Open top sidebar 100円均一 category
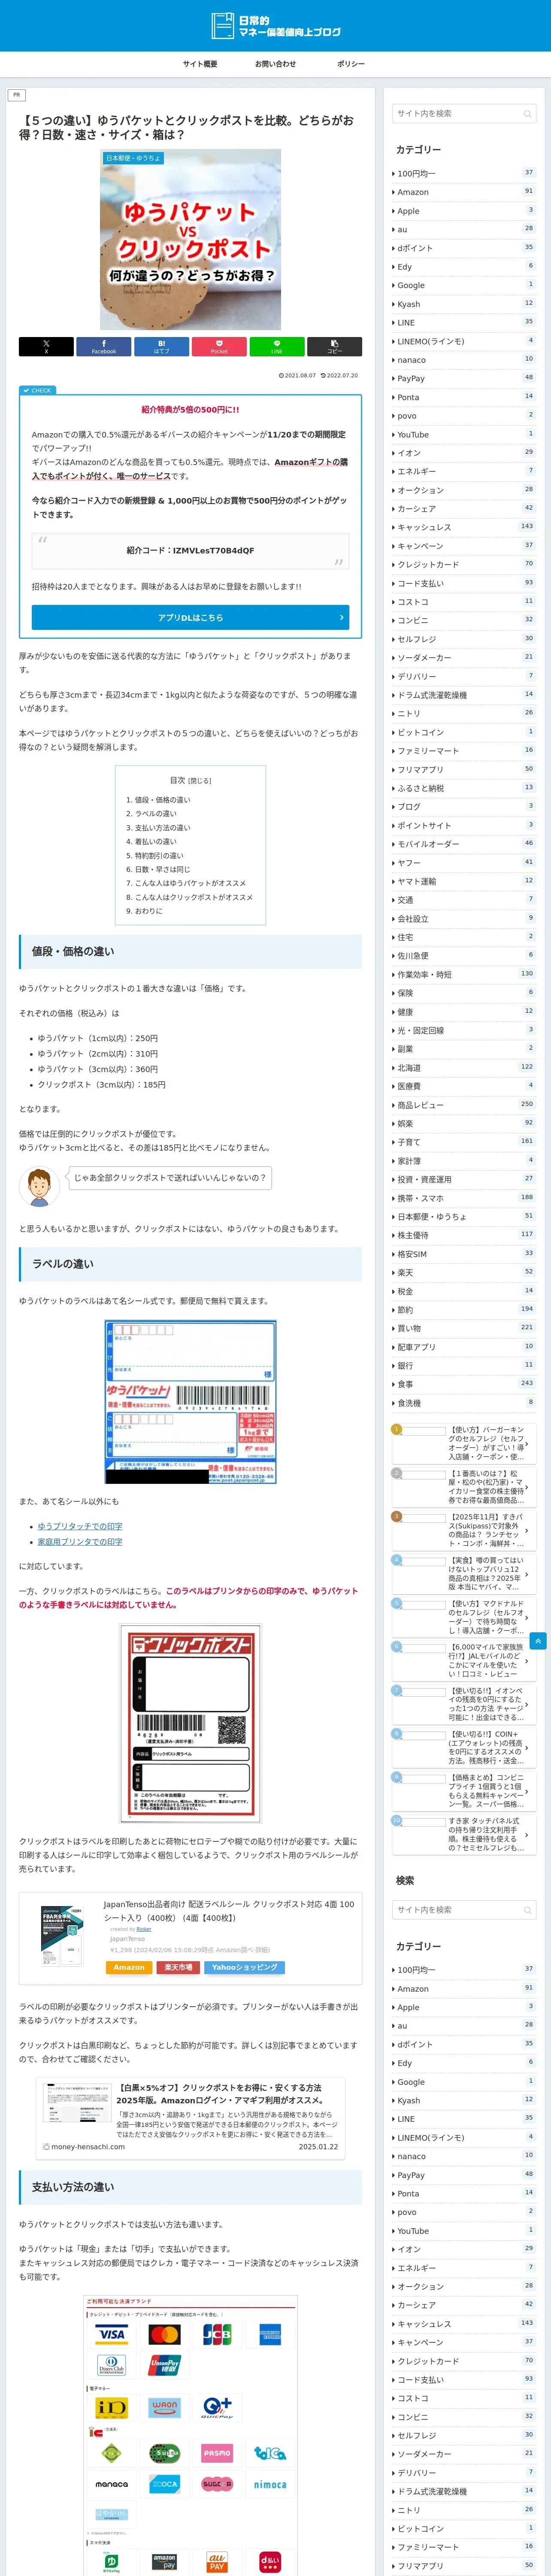Viewport: 551px width, 2576px height. click(x=464, y=174)
